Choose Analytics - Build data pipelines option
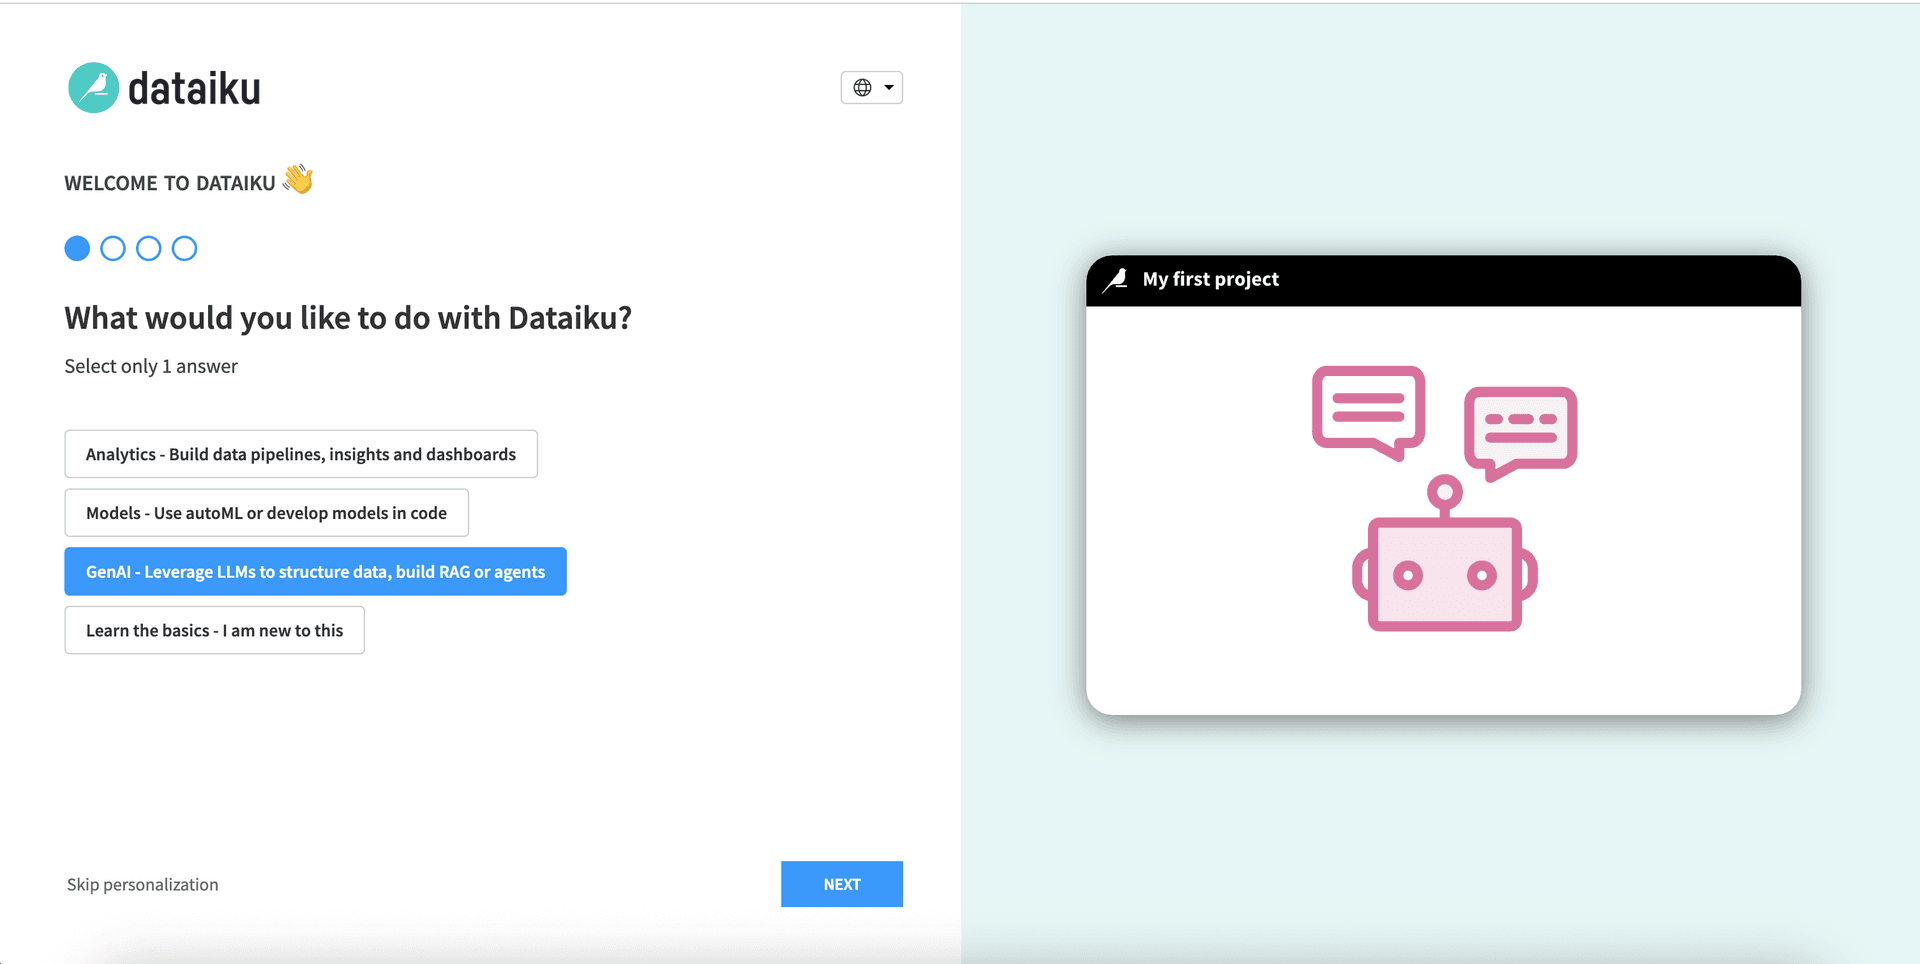 (301, 454)
